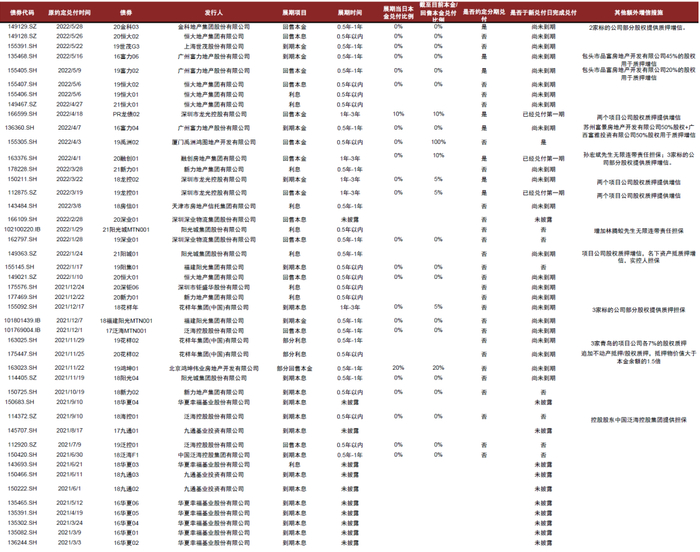Click the date cell 2021/6/30
The image size is (700, 552).
69,455
